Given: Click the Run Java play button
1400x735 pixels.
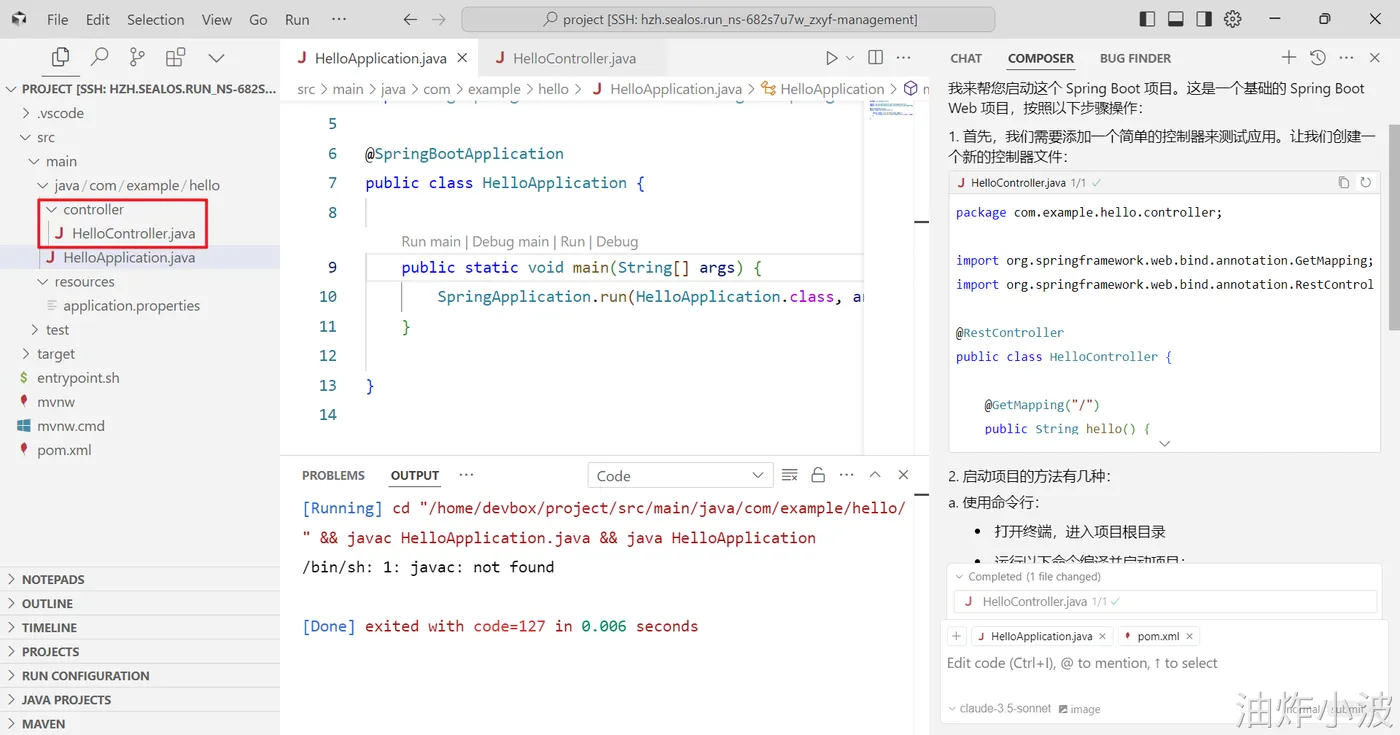Looking at the screenshot, I should [x=831, y=58].
